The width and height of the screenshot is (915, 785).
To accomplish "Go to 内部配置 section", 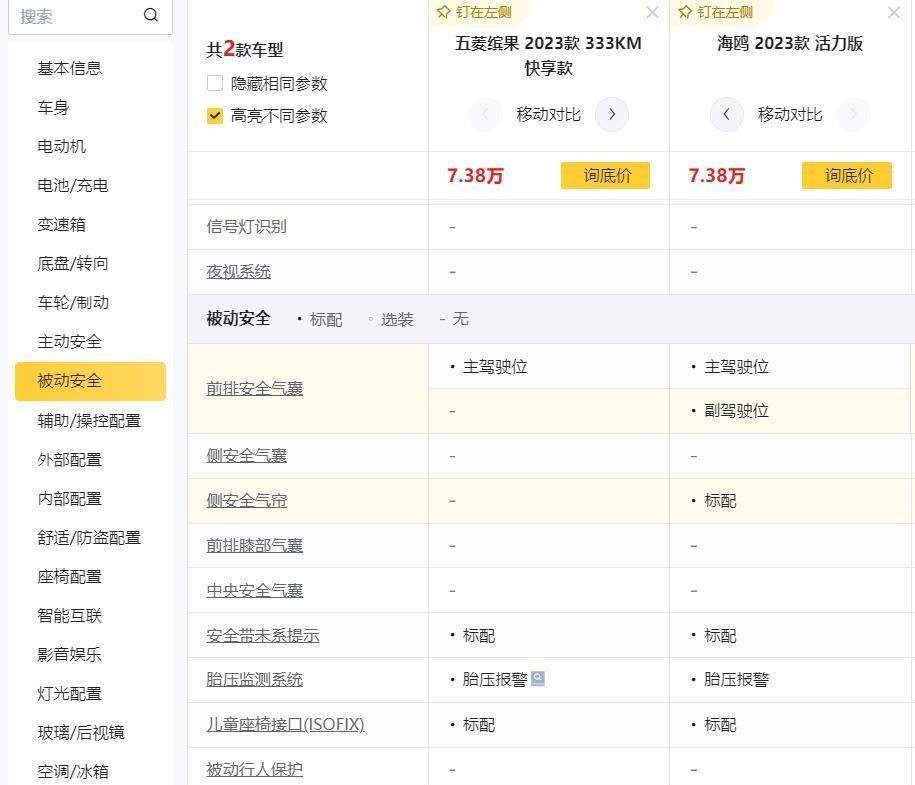I will pos(69,499).
